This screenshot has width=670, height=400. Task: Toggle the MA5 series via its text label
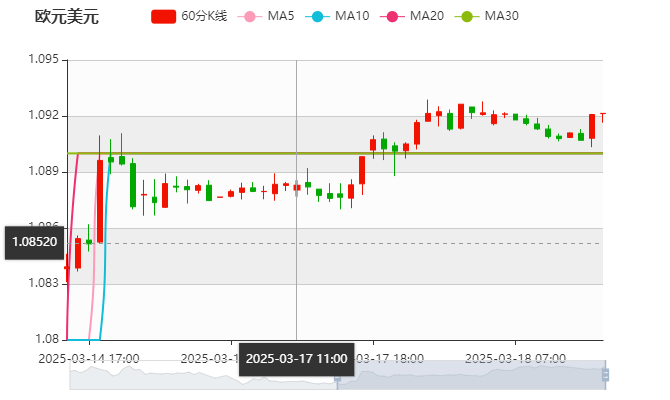pyautogui.click(x=281, y=16)
